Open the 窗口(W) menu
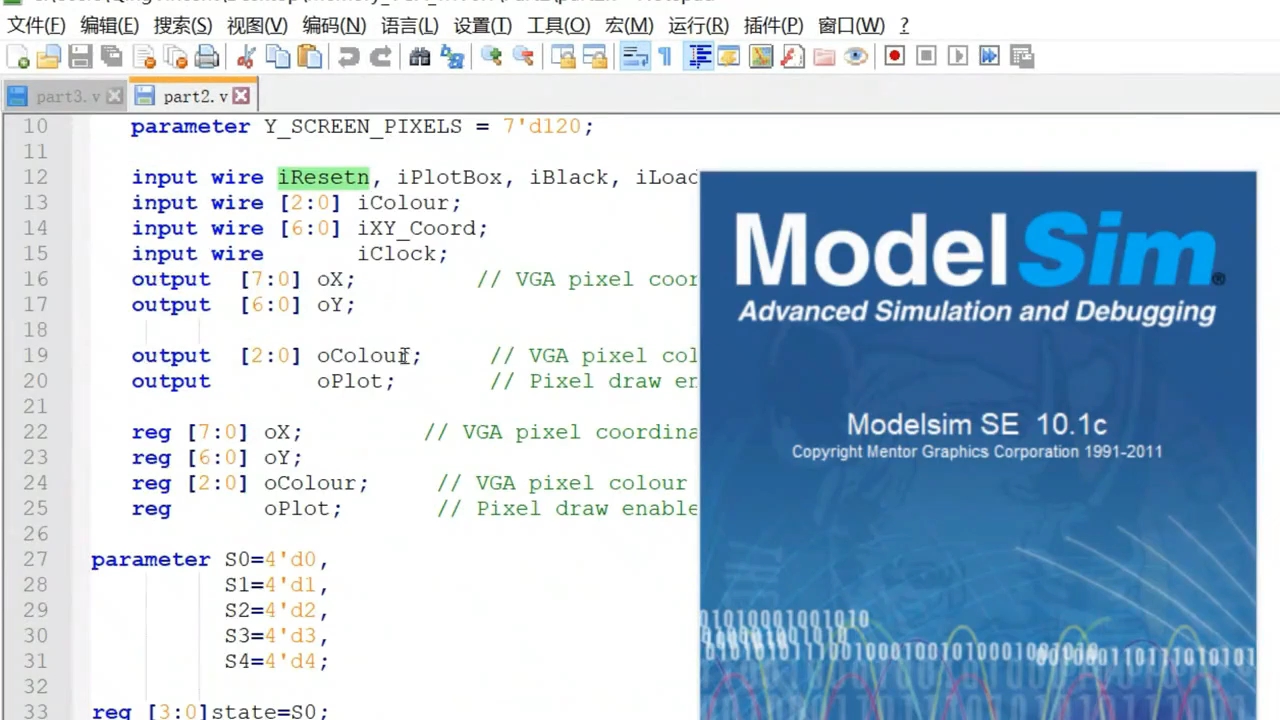 click(851, 25)
